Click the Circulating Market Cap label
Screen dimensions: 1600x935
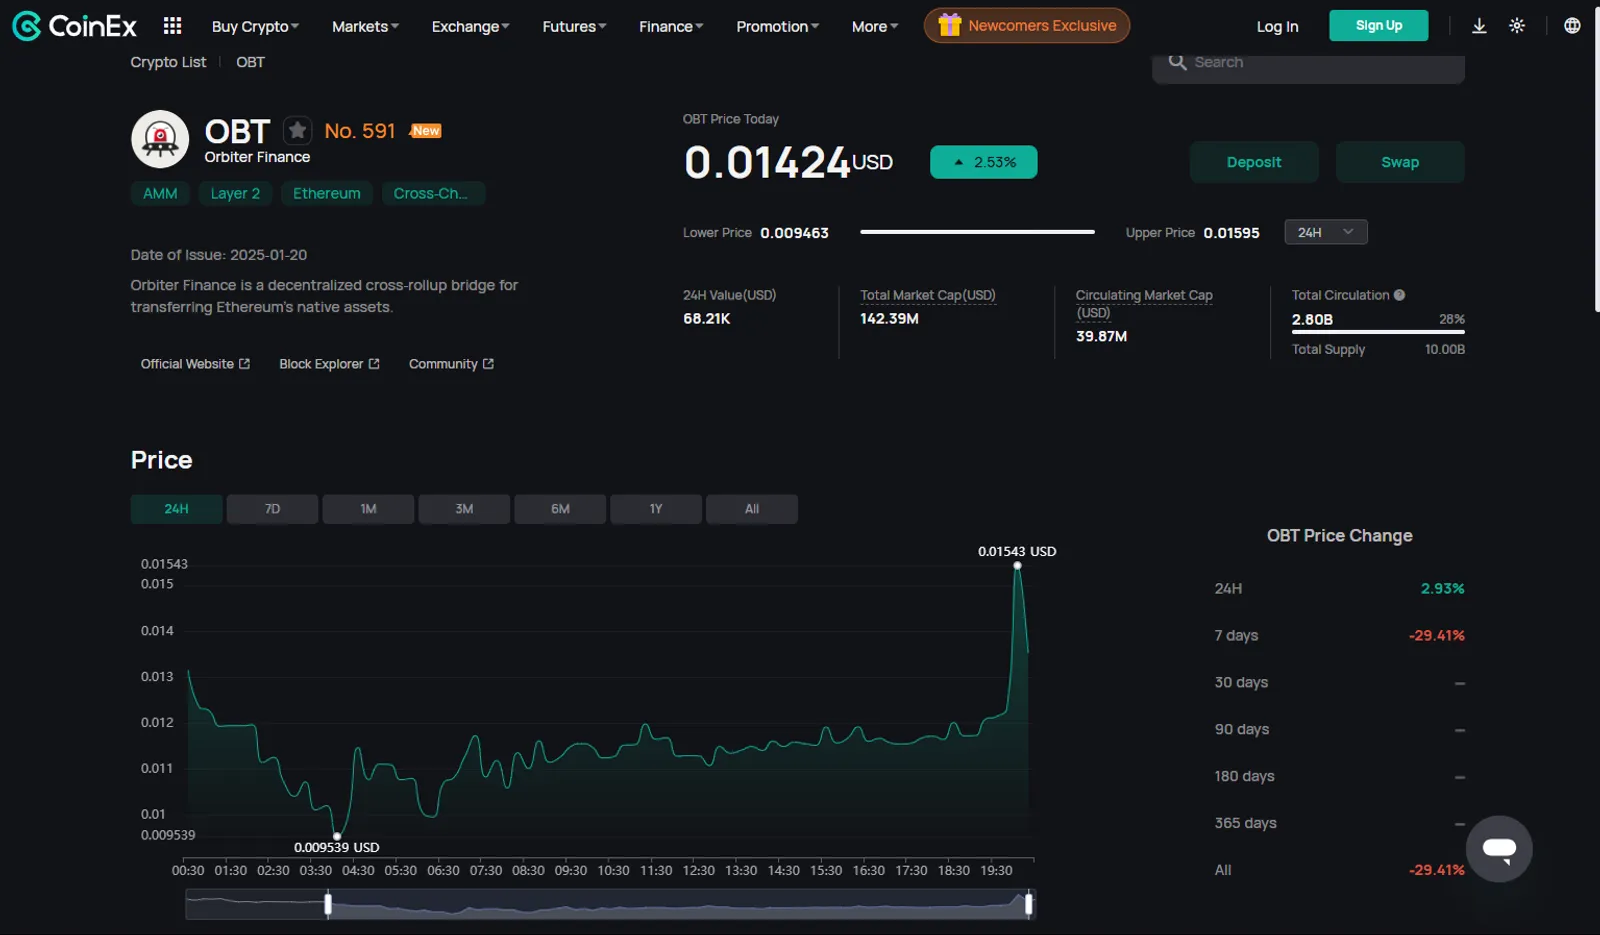[1144, 304]
